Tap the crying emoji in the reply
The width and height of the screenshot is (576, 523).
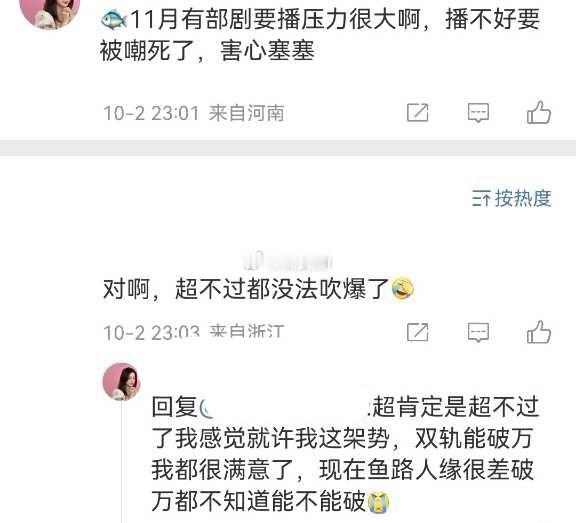tap(378, 502)
